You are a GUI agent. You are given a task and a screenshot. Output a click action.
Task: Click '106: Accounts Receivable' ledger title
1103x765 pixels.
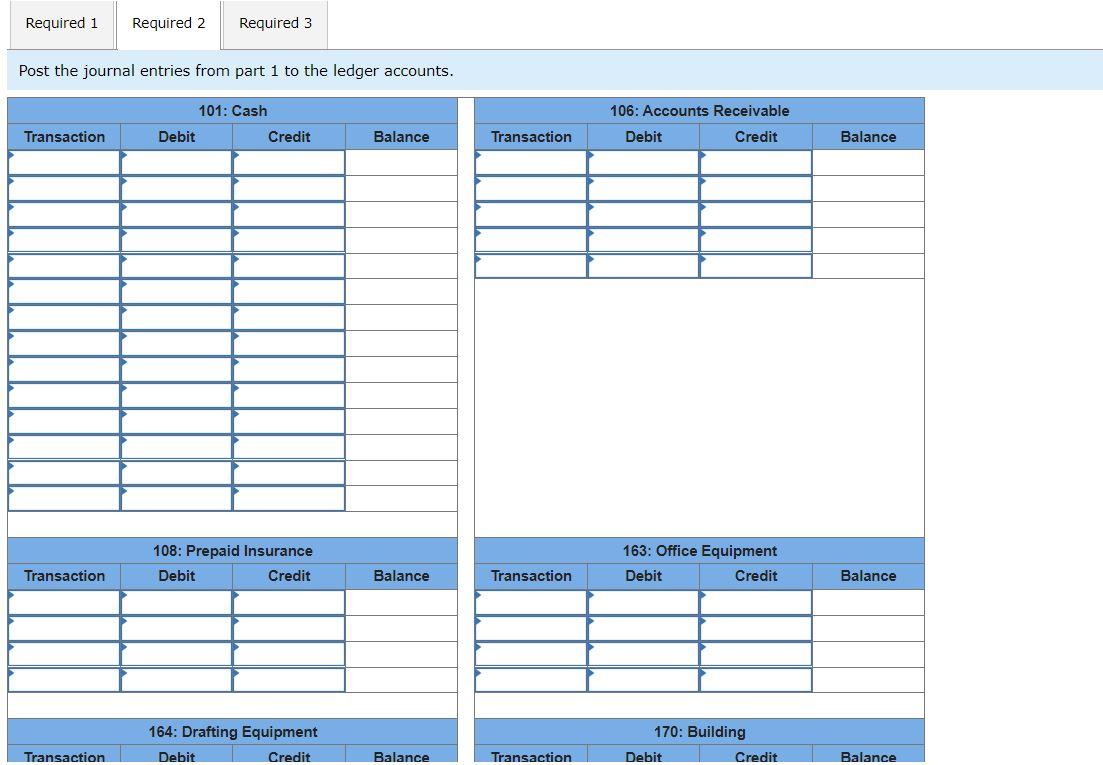(x=700, y=111)
